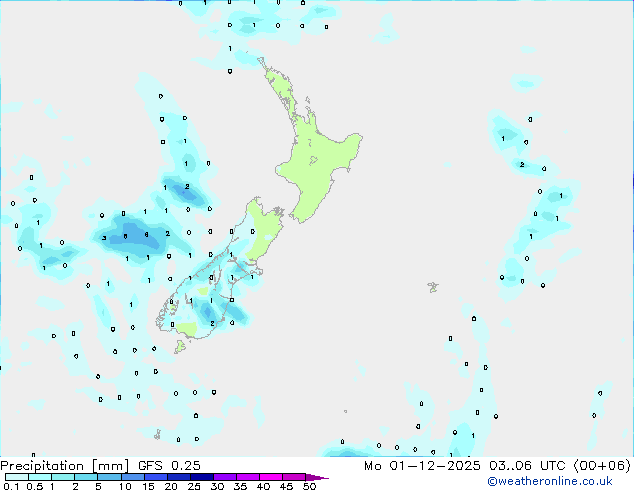
Task: Click Lake Taupo outline inside North Island
Action: (x=313, y=159)
